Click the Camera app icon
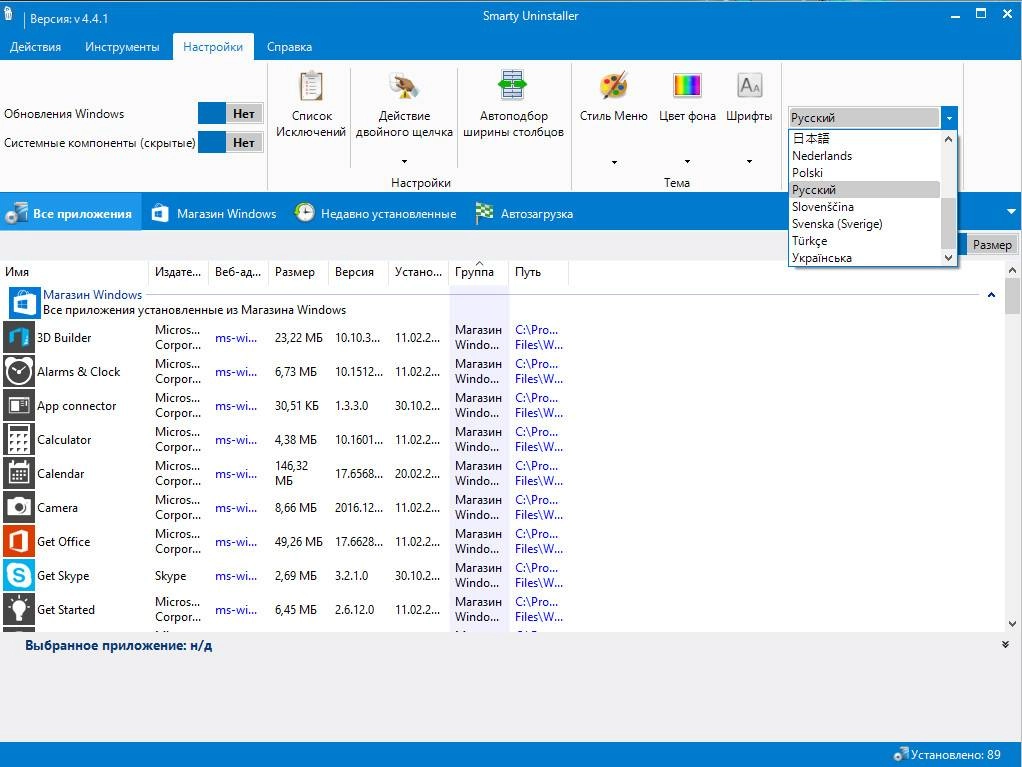The image size is (1022, 767). point(19,507)
